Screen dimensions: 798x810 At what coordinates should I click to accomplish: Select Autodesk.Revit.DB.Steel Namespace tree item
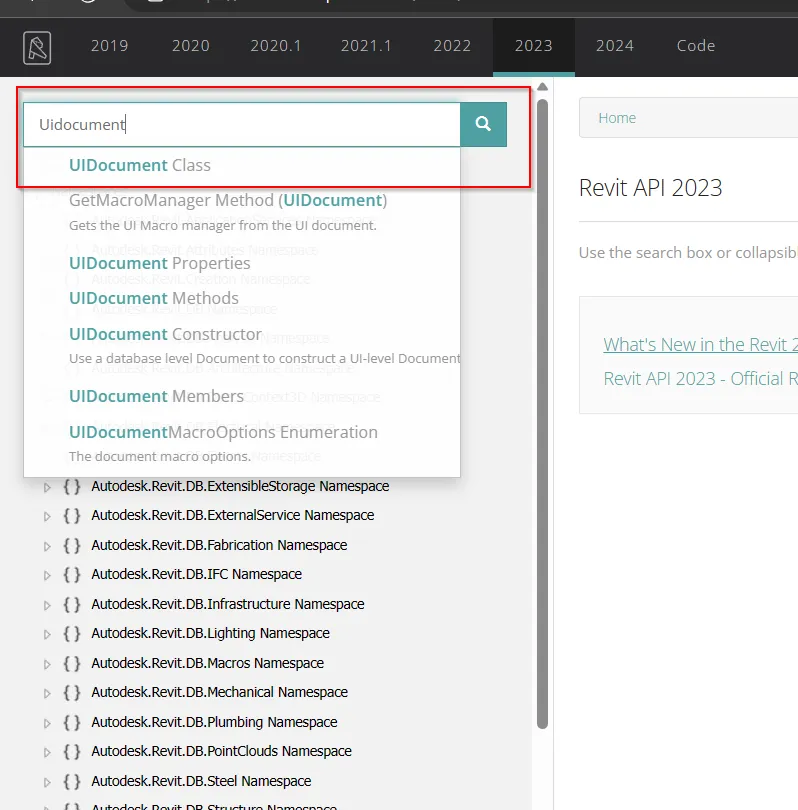point(201,781)
